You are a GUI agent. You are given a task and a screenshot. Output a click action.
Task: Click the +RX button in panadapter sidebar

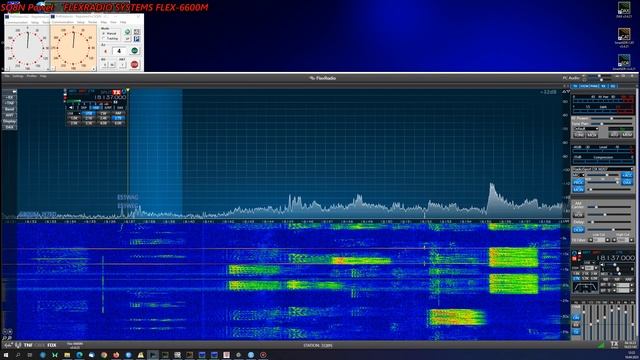(x=9, y=98)
